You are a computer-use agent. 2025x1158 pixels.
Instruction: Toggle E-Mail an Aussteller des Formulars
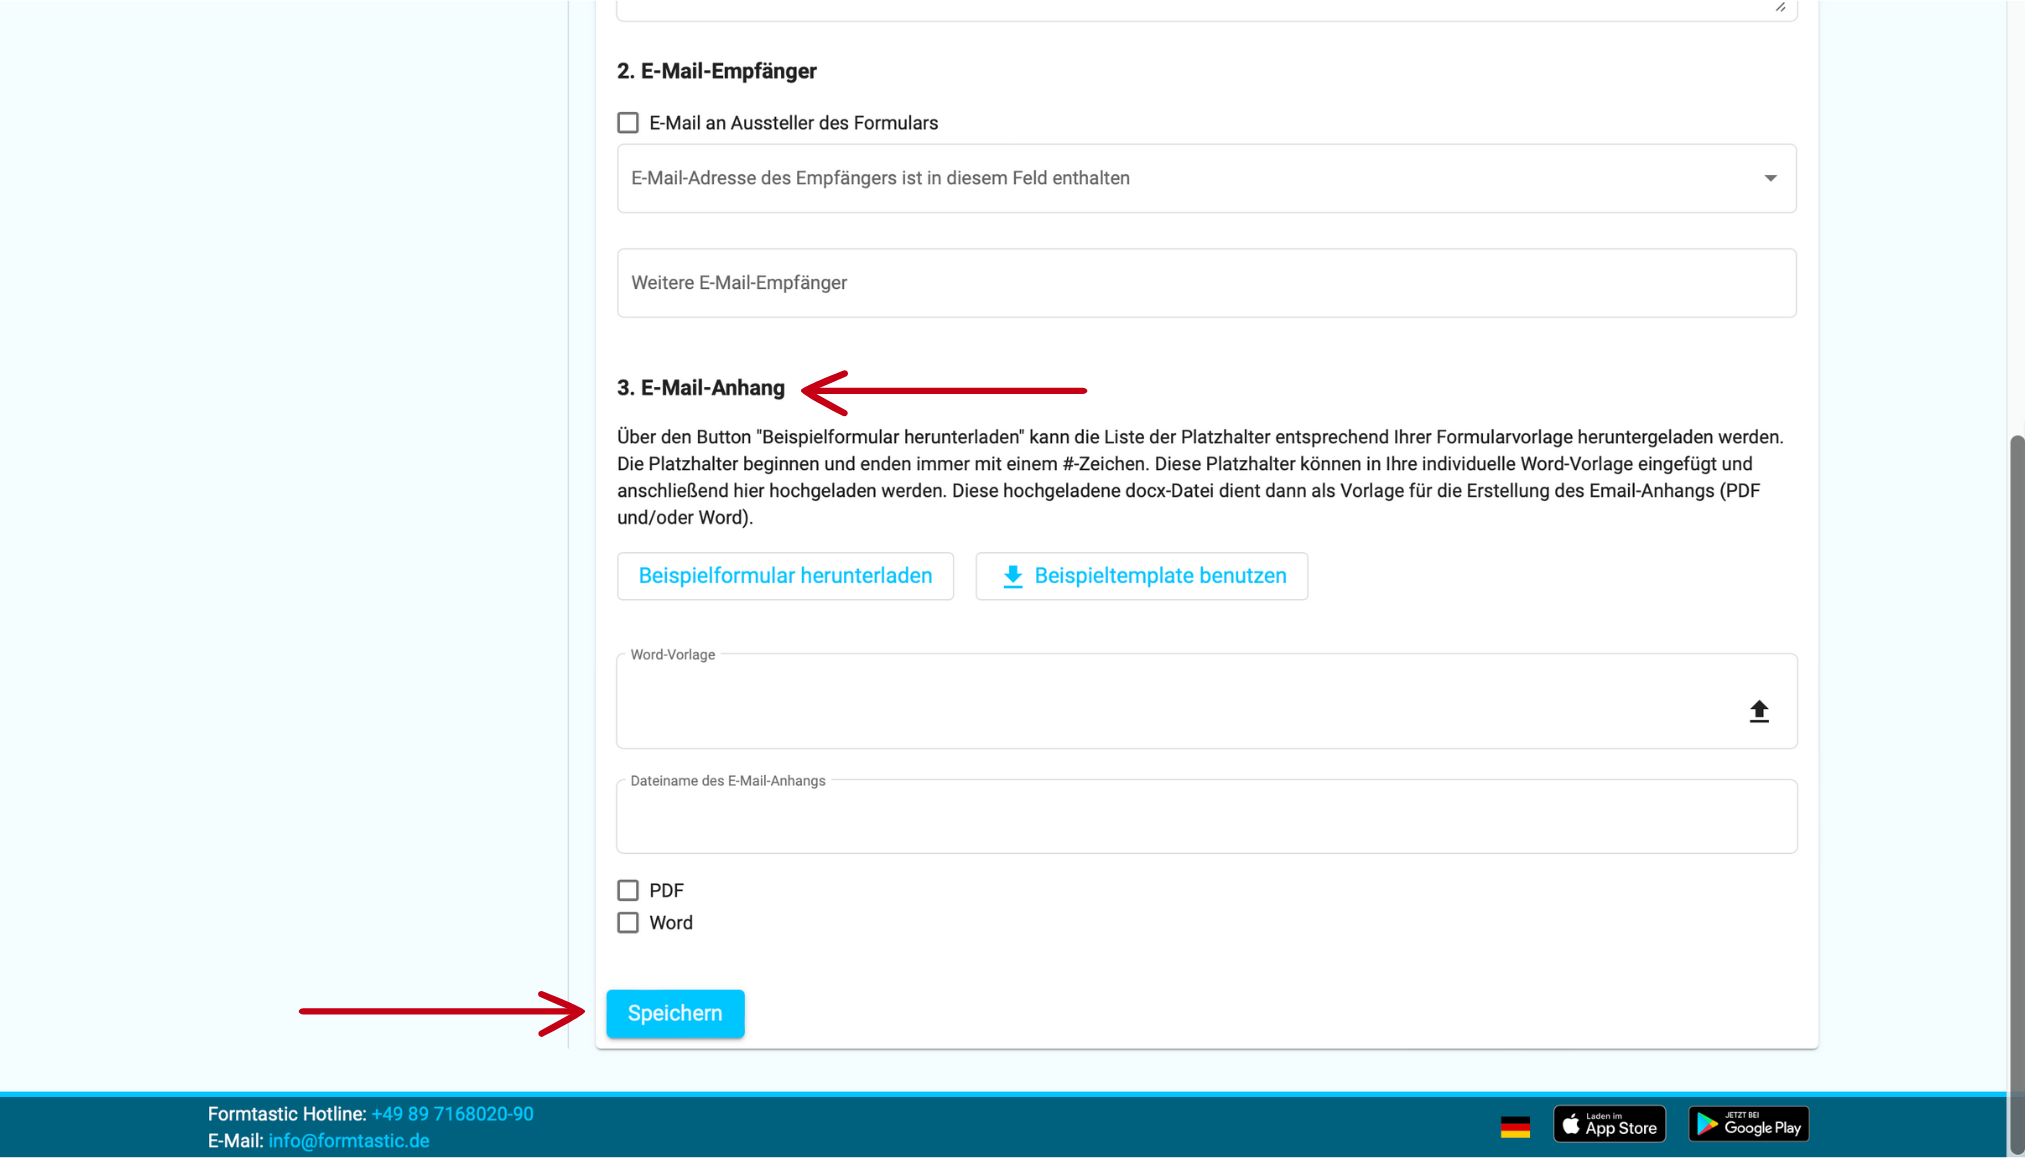(x=627, y=122)
